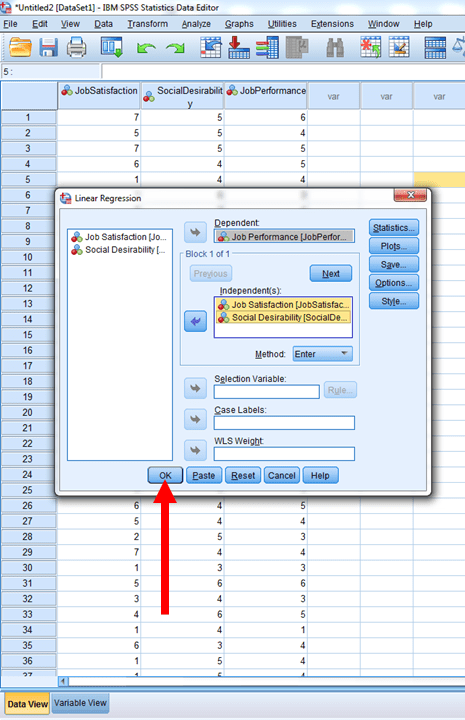This screenshot has width=465, height=720.
Task: Open the Help menu in menu bar
Action: tap(423, 24)
